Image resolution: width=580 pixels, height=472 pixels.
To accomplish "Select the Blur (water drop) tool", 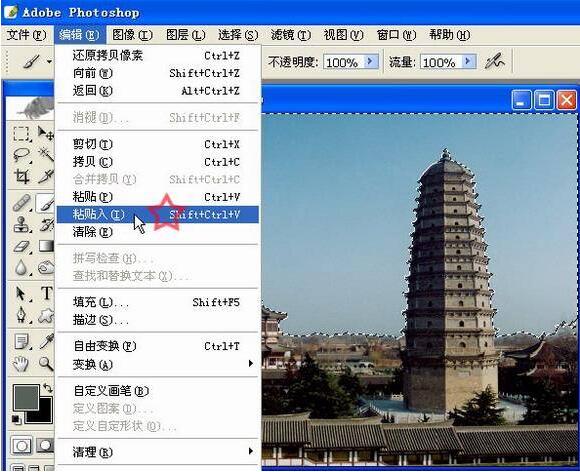I will coord(21,267).
